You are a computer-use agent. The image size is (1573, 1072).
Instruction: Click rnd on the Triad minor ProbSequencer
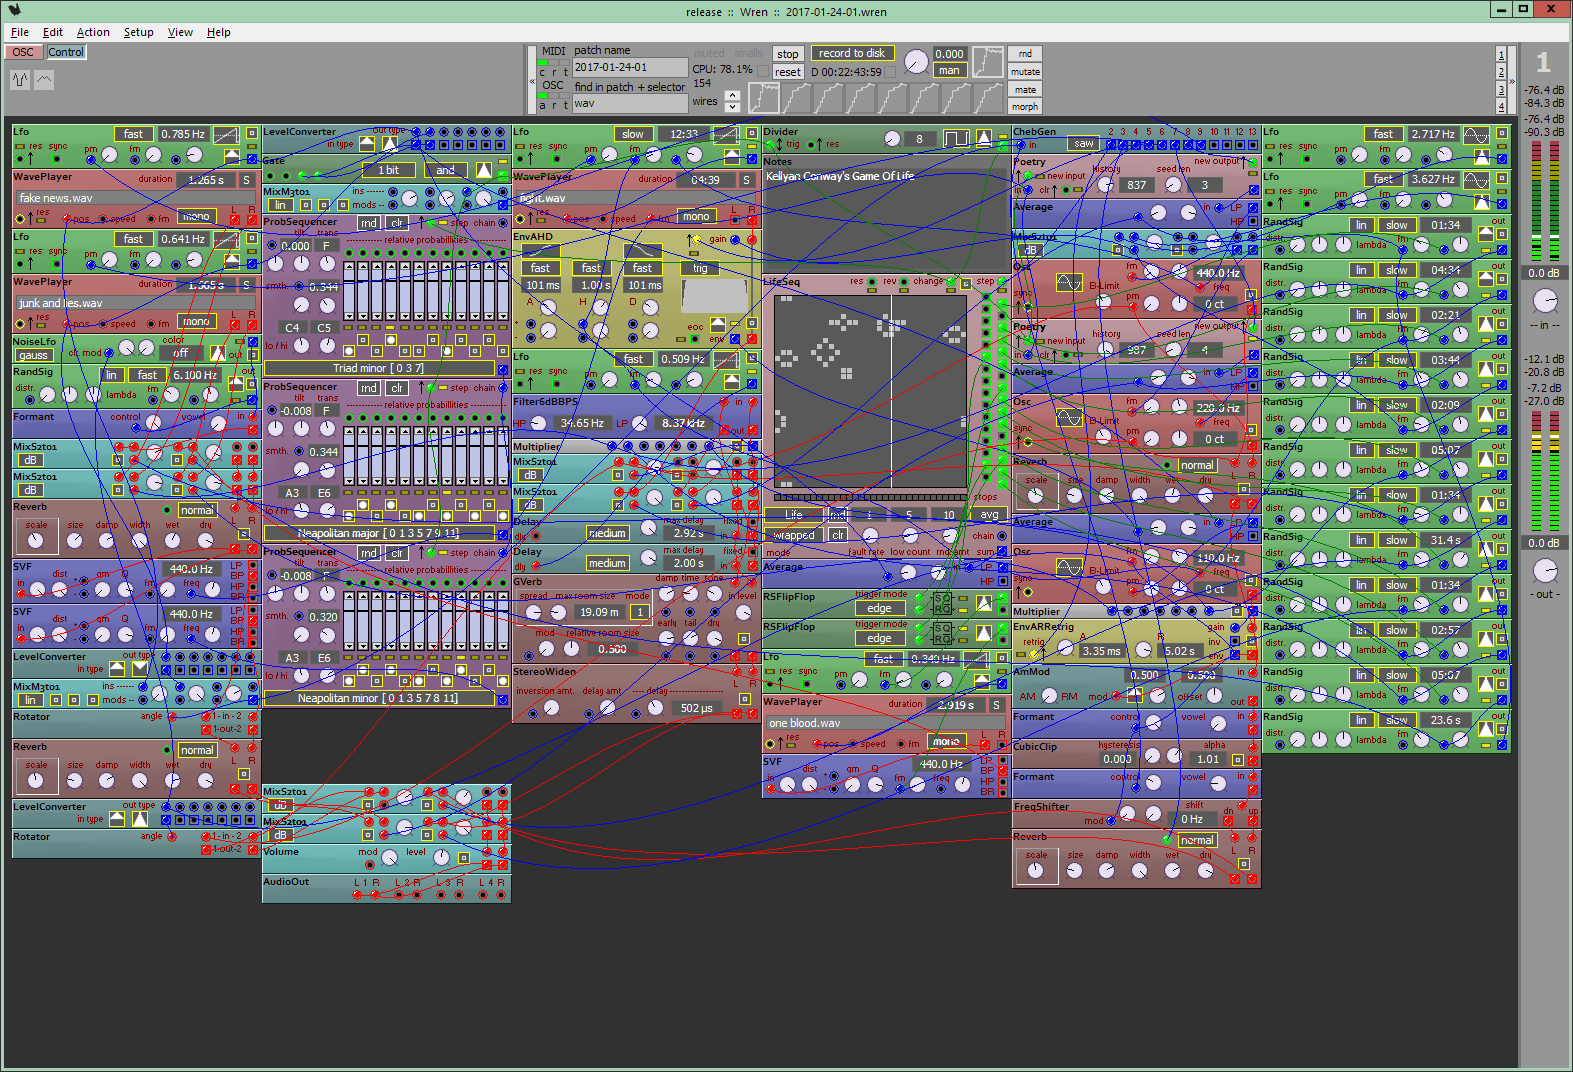tap(369, 223)
